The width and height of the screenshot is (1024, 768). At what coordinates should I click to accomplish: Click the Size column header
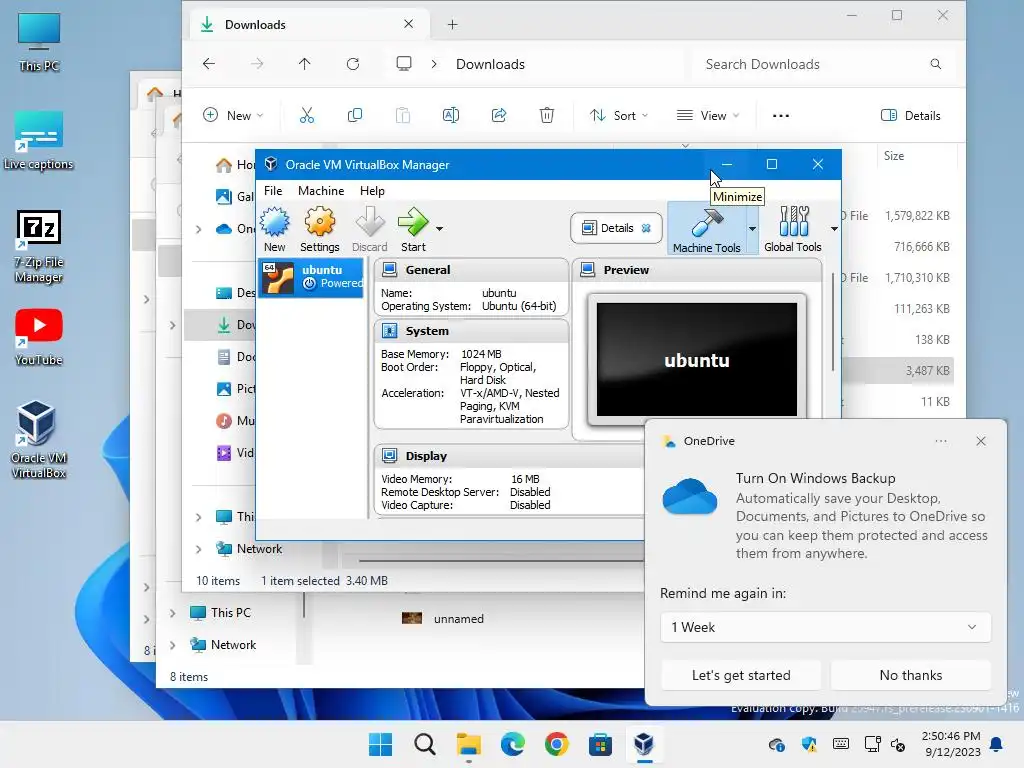894,155
